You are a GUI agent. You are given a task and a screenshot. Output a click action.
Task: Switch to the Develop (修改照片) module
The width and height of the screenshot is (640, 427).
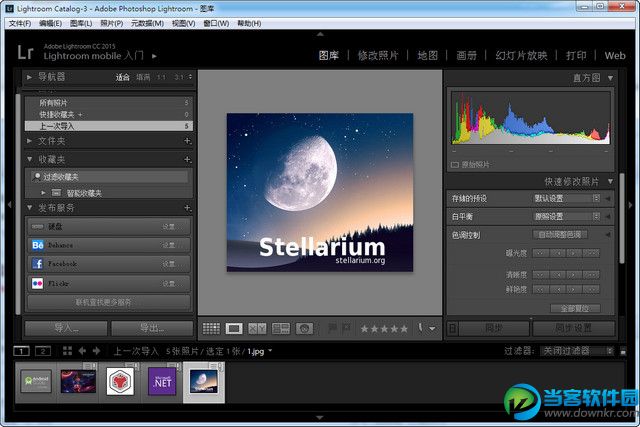coord(378,56)
